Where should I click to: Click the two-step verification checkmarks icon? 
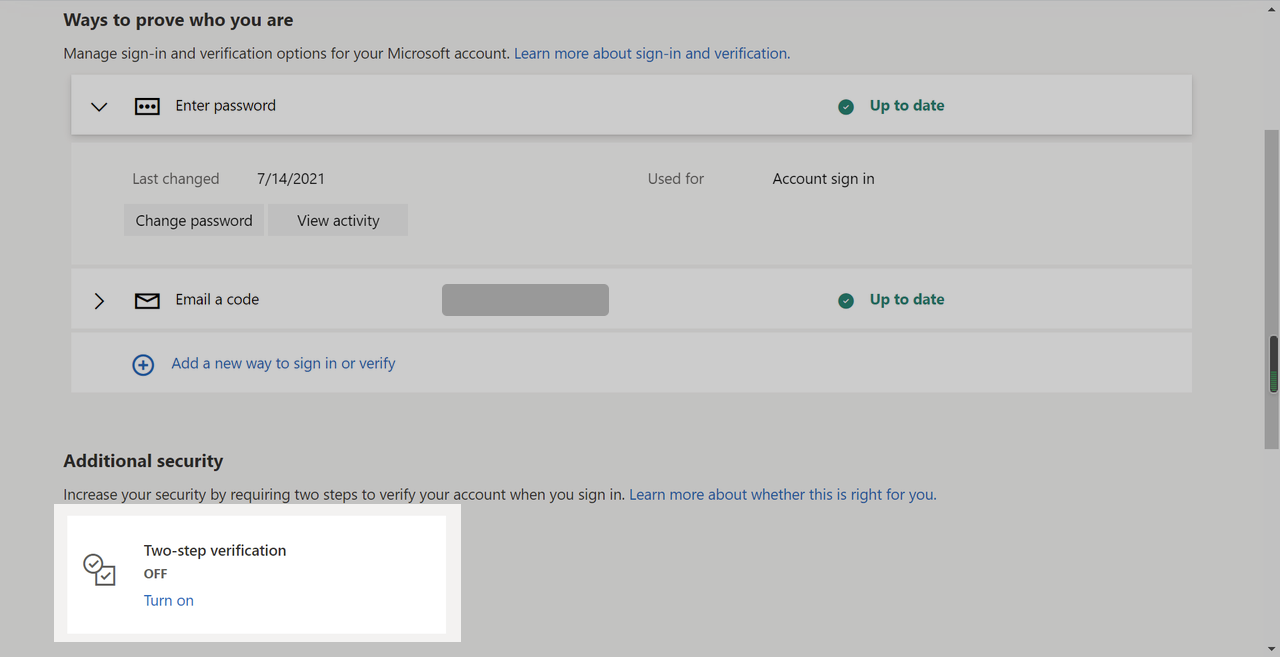click(100, 570)
